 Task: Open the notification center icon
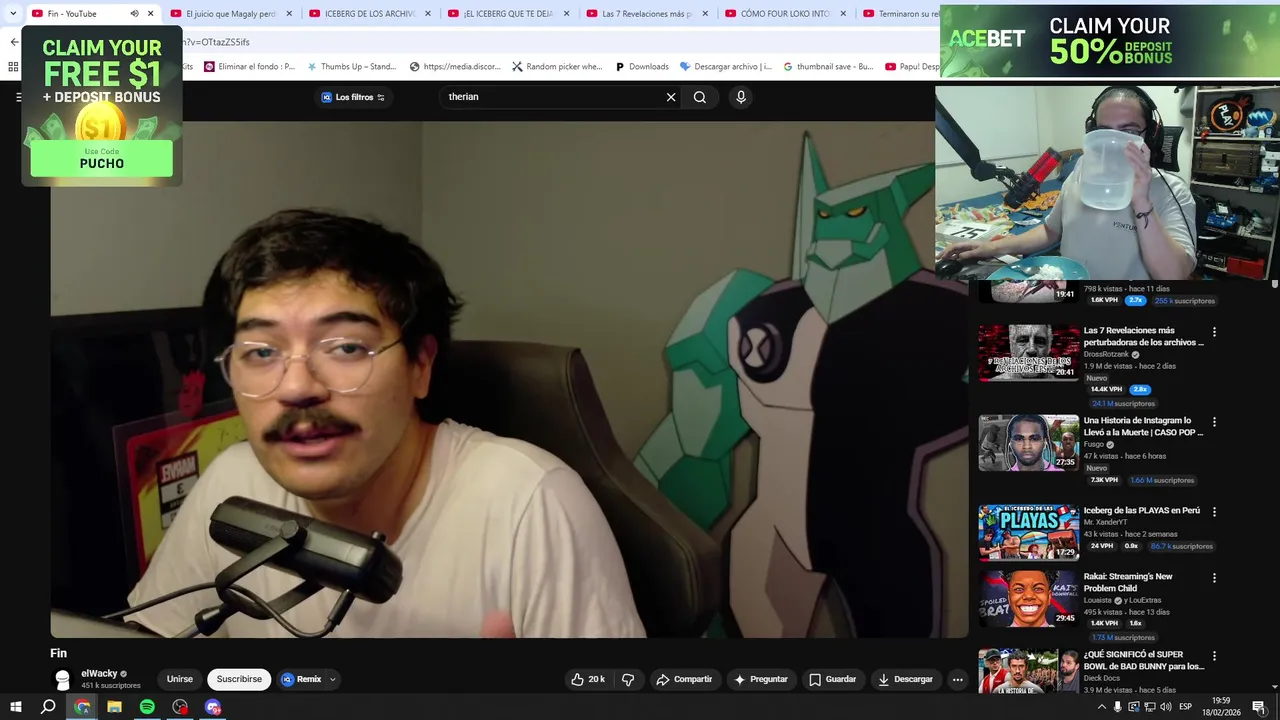pyautogui.click(x=1259, y=707)
